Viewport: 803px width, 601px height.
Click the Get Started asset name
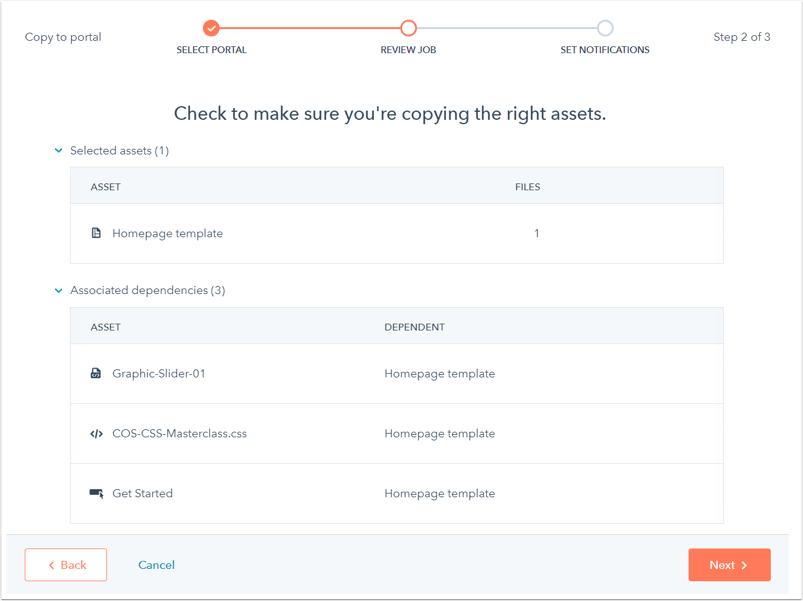click(x=142, y=493)
